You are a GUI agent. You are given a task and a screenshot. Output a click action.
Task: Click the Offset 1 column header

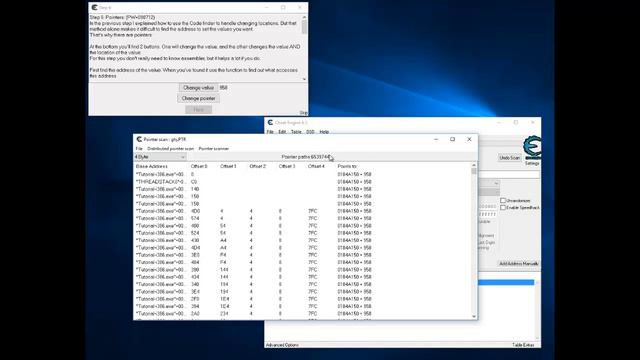tap(228, 166)
